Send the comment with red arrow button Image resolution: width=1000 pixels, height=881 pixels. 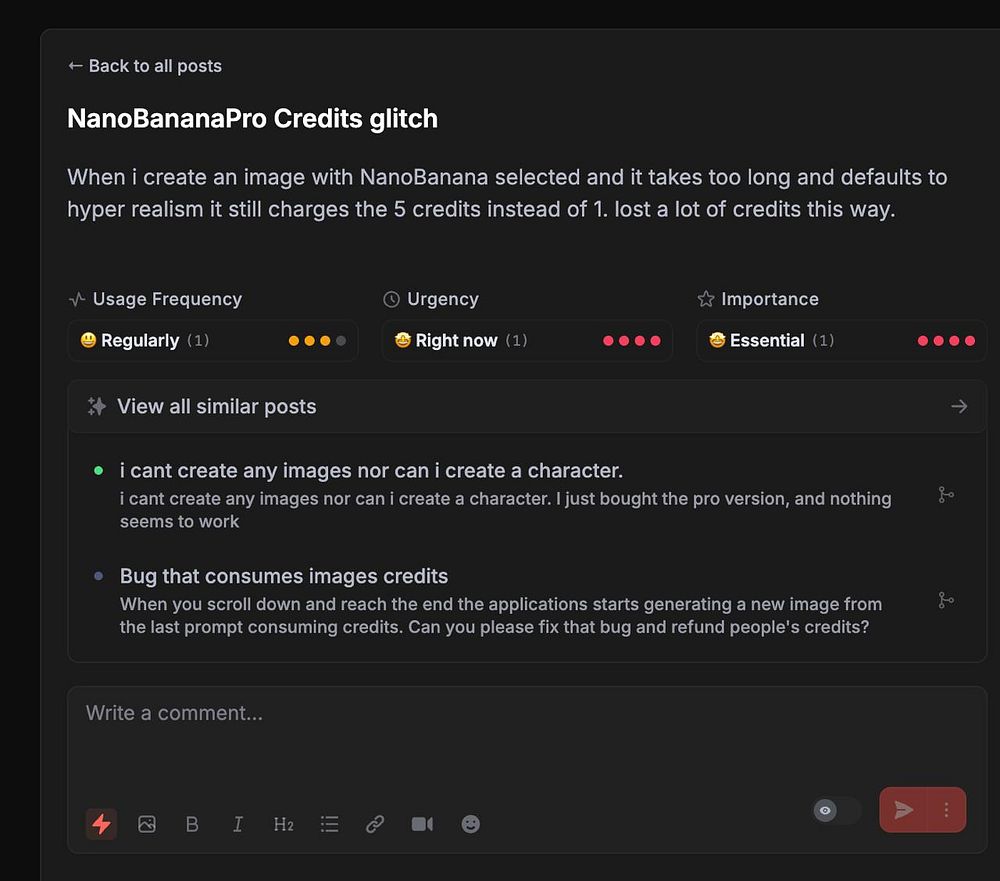point(904,810)
